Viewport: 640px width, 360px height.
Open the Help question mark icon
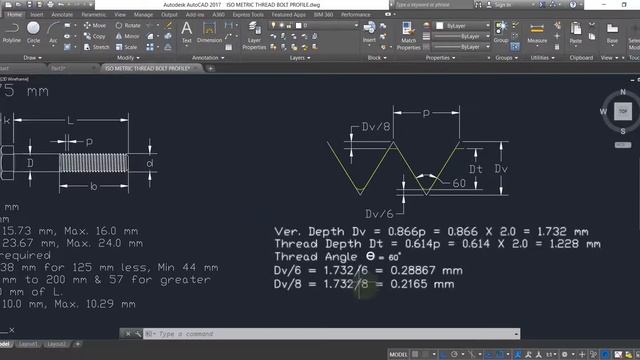[573, 4]
